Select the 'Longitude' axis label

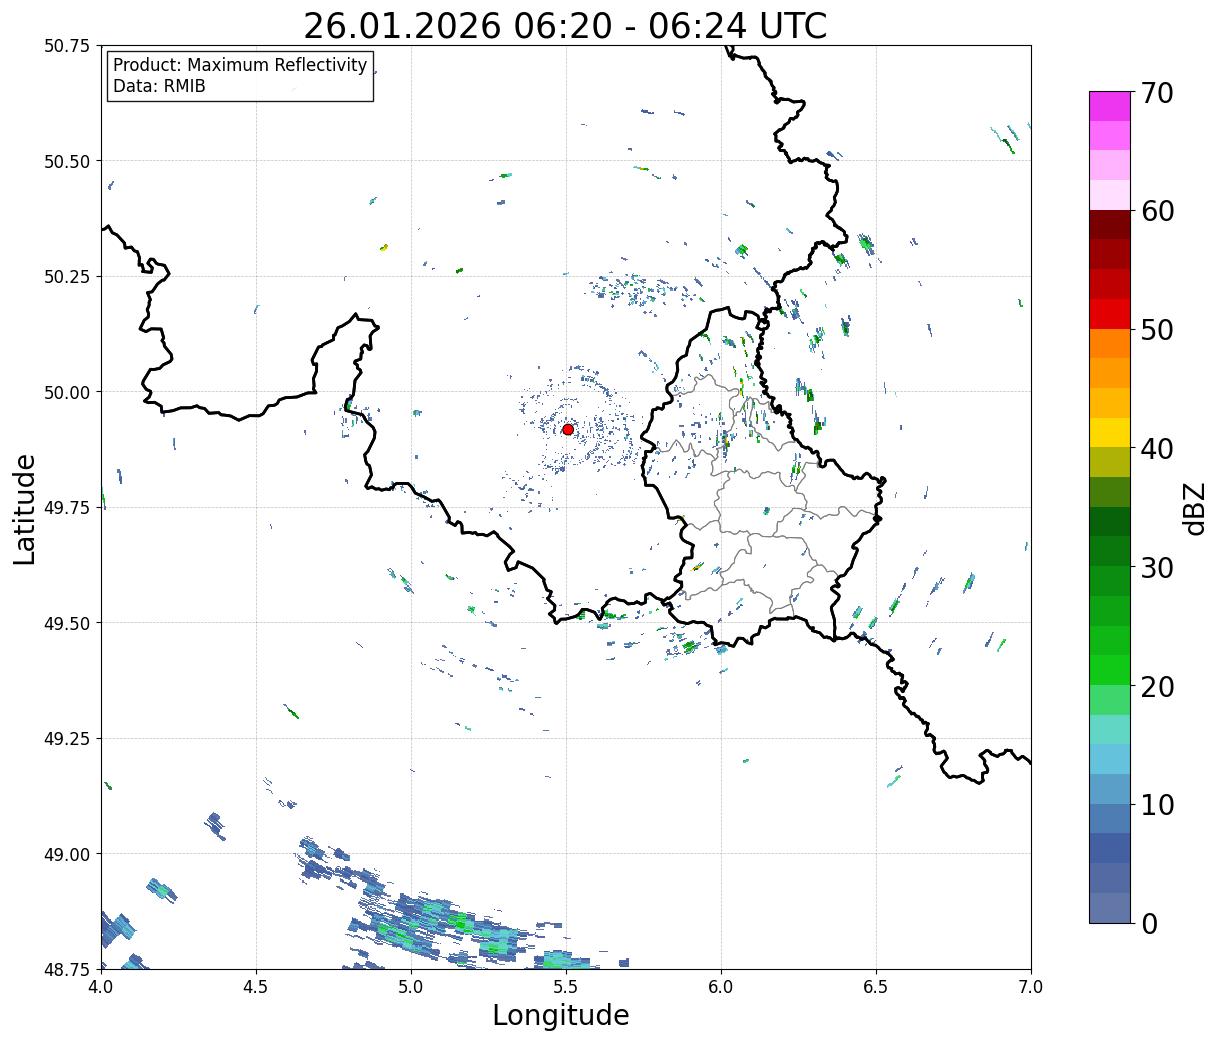pos(561,1015)
